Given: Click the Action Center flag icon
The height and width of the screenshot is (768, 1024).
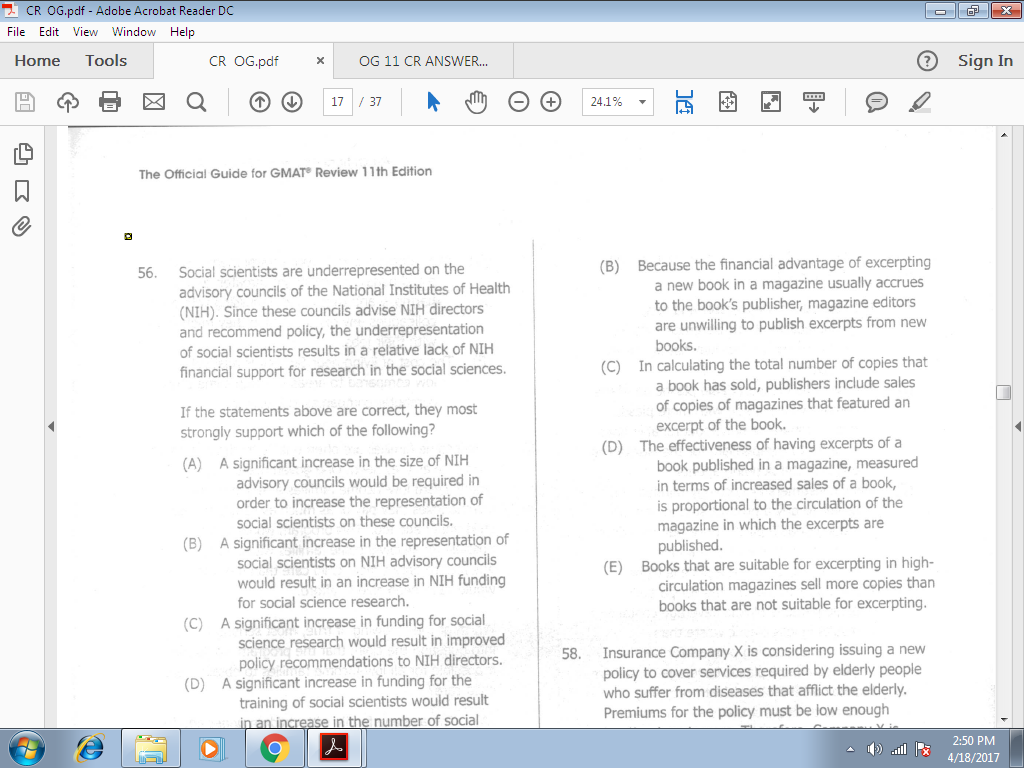Looking at the screenshot, I should [x=923, y=749].
